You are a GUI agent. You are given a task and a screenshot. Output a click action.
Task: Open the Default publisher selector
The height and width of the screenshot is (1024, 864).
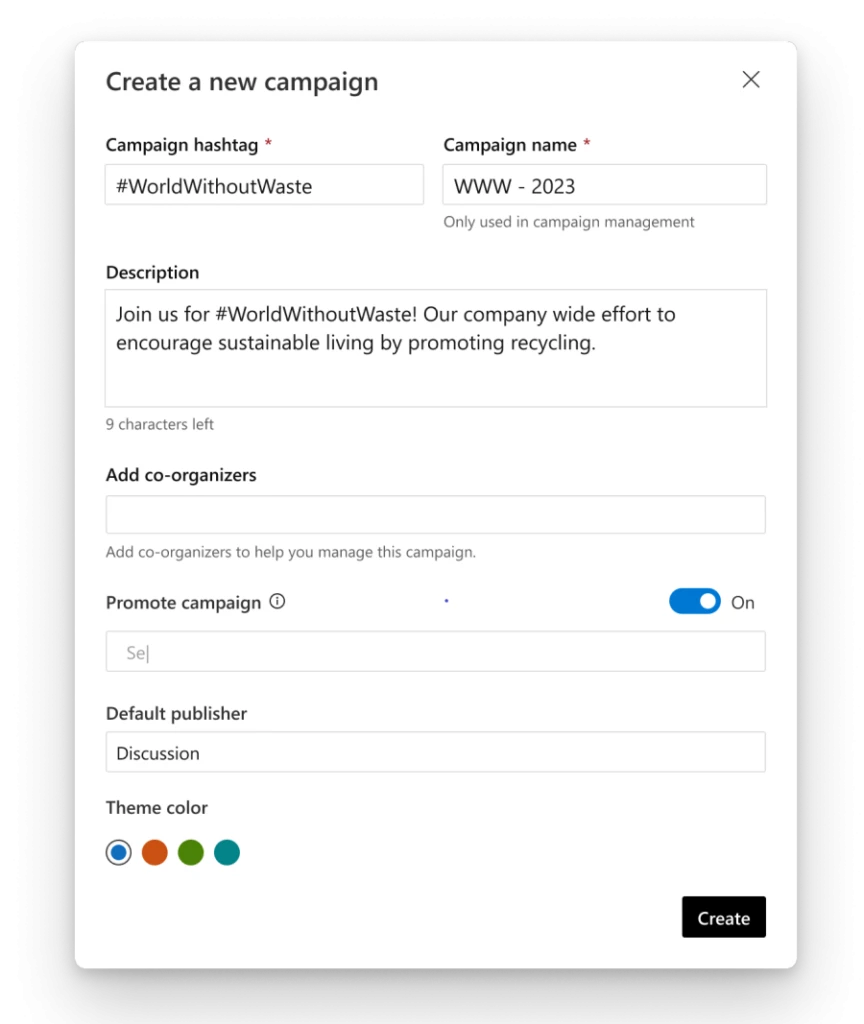point(435,752)
